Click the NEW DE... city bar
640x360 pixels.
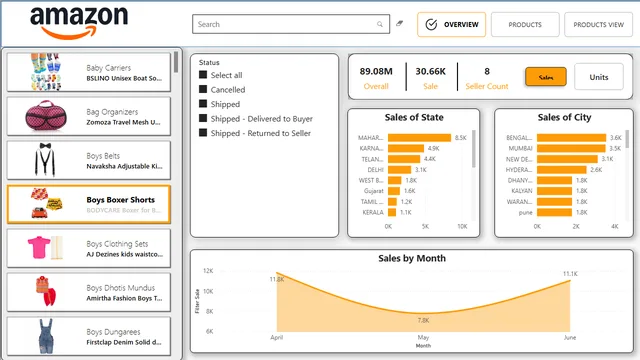pyautogui.click(x=567, y=159)
